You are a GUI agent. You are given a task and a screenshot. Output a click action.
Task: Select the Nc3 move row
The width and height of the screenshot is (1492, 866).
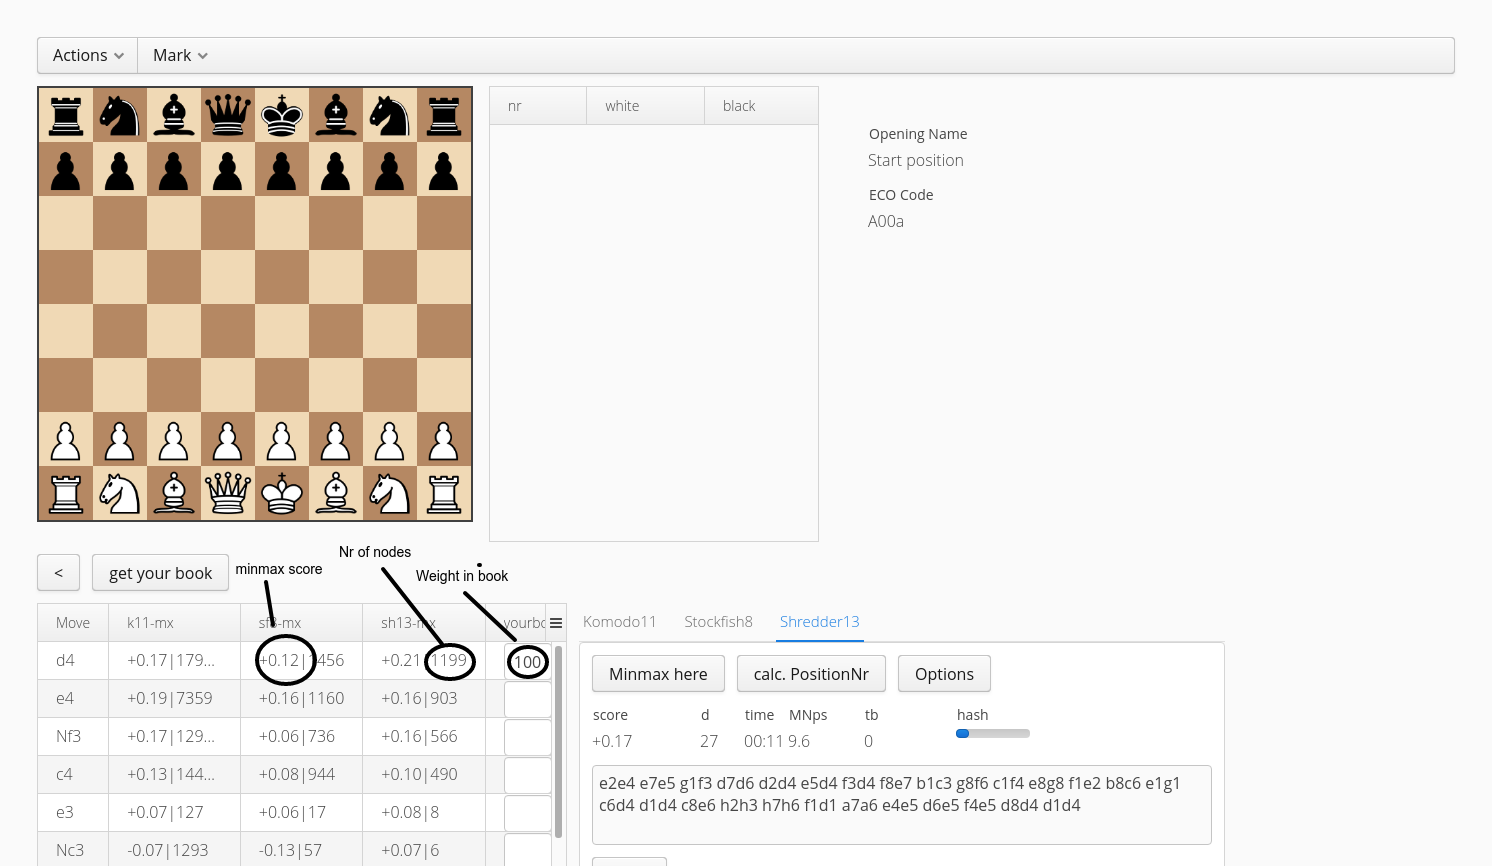click(295, 849)
